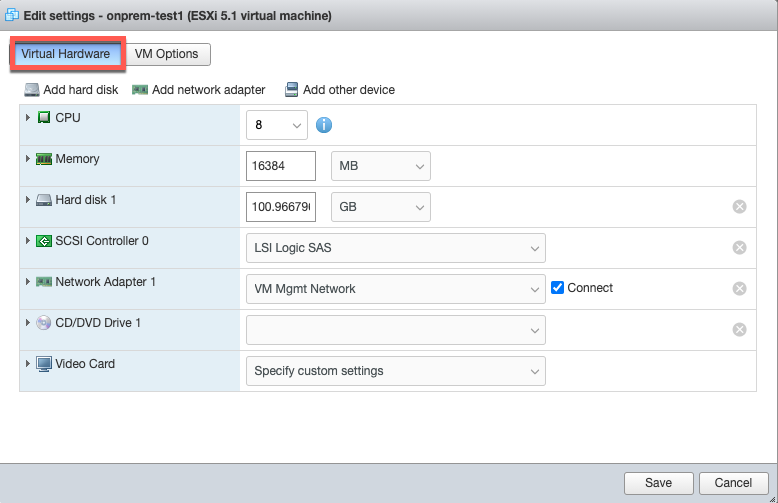The height and width of the screenshot is (503, 778).
Task: Click the Memory label text
Action: point(77,159)
